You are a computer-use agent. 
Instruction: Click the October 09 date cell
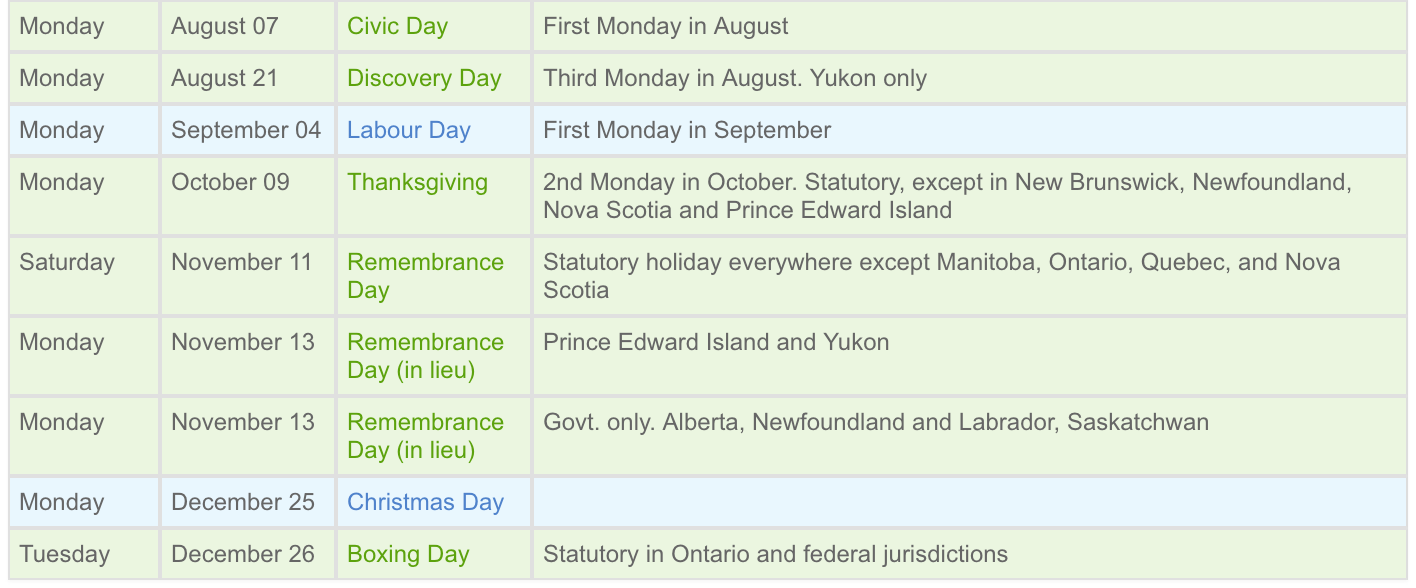click(230, 182)
